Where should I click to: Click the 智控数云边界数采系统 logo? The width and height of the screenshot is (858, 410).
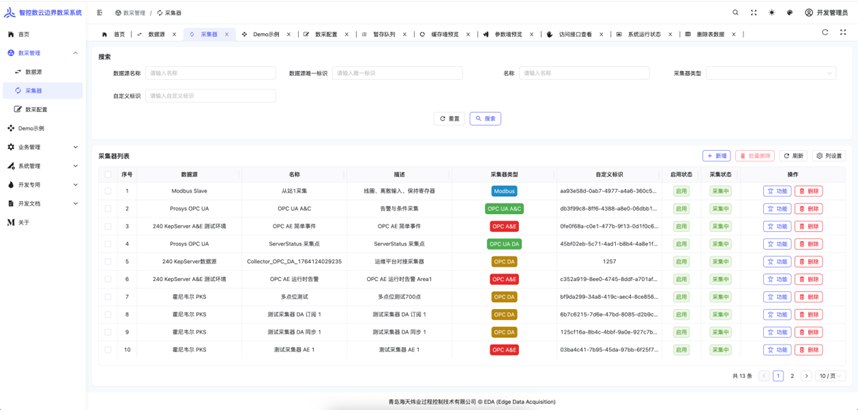click(43, 13)
